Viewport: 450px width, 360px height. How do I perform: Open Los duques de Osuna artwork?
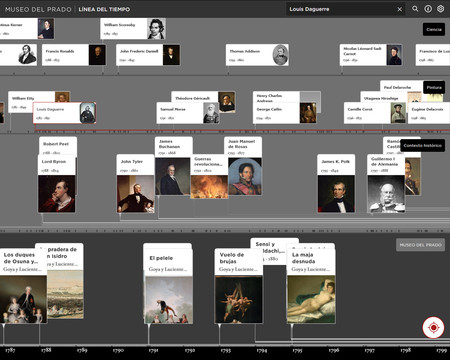coord(23,286)
